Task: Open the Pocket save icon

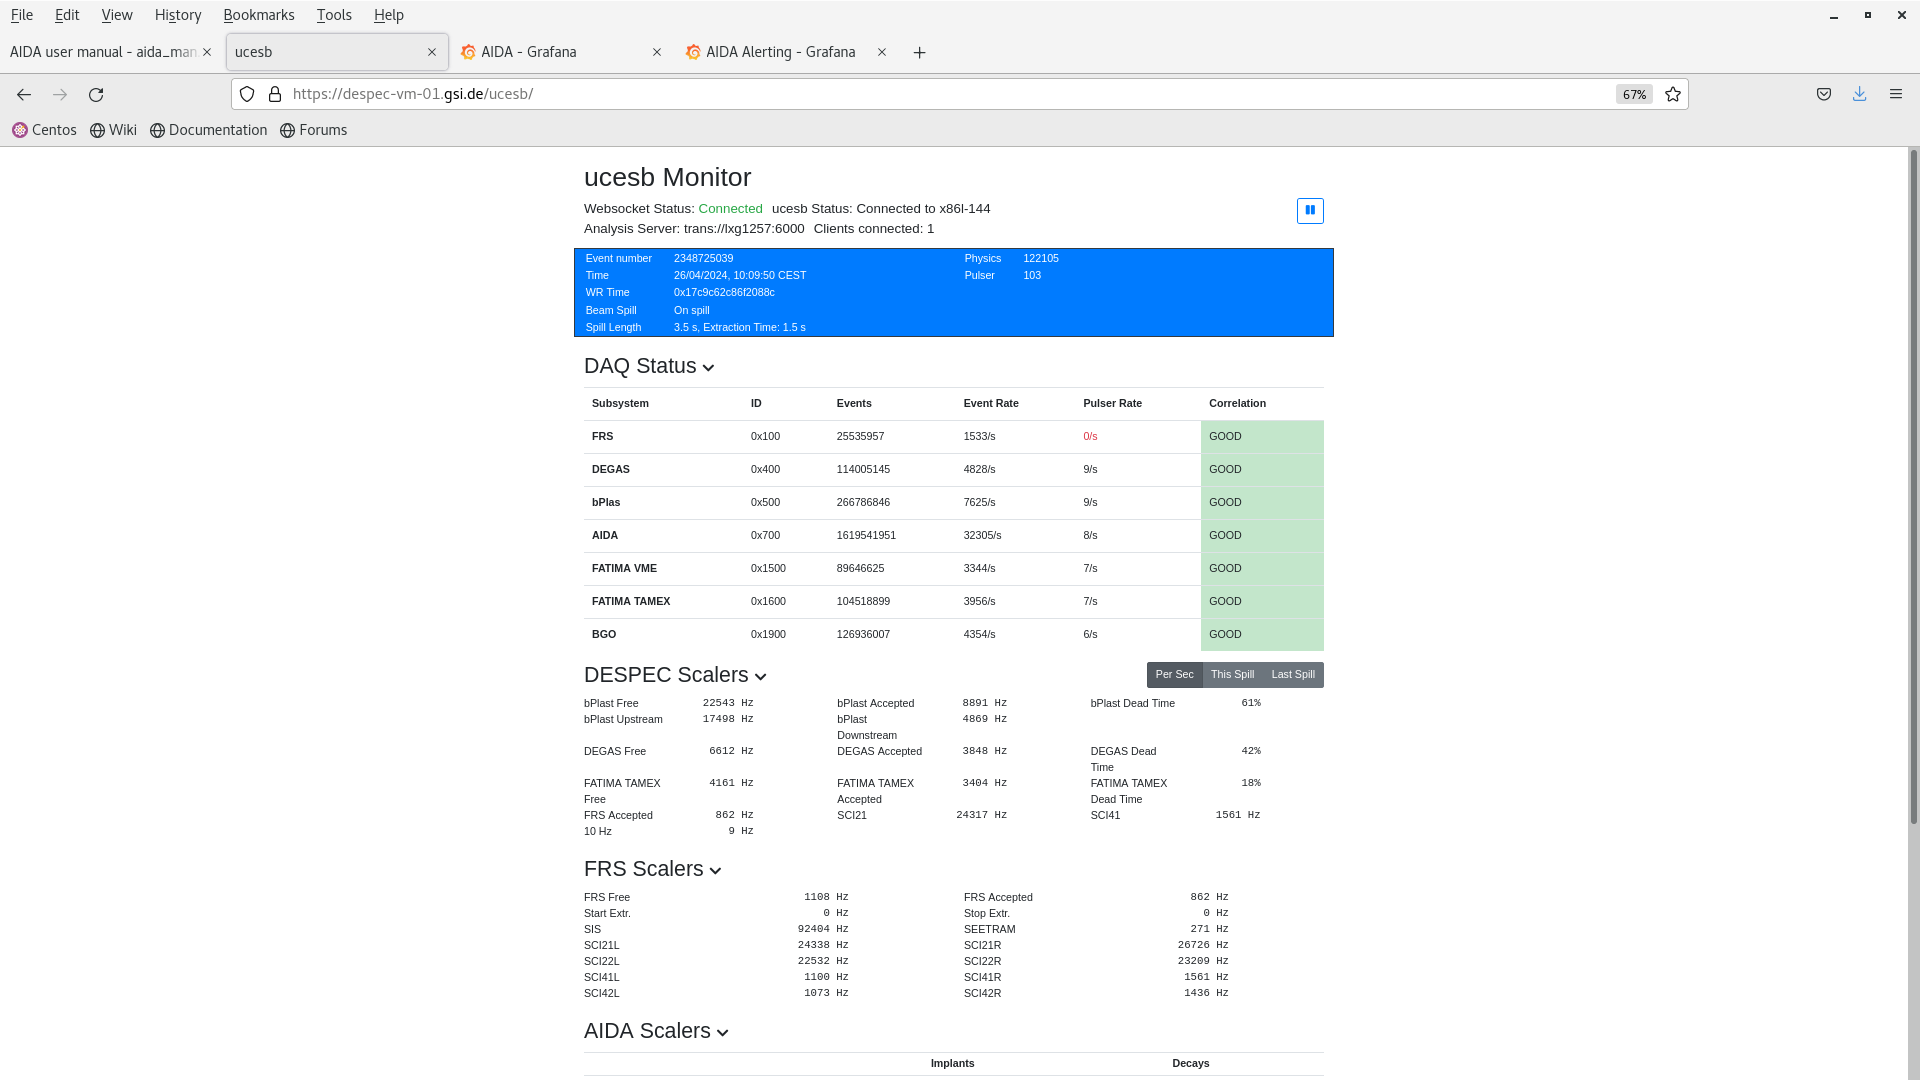Action: click(1824, 94)
